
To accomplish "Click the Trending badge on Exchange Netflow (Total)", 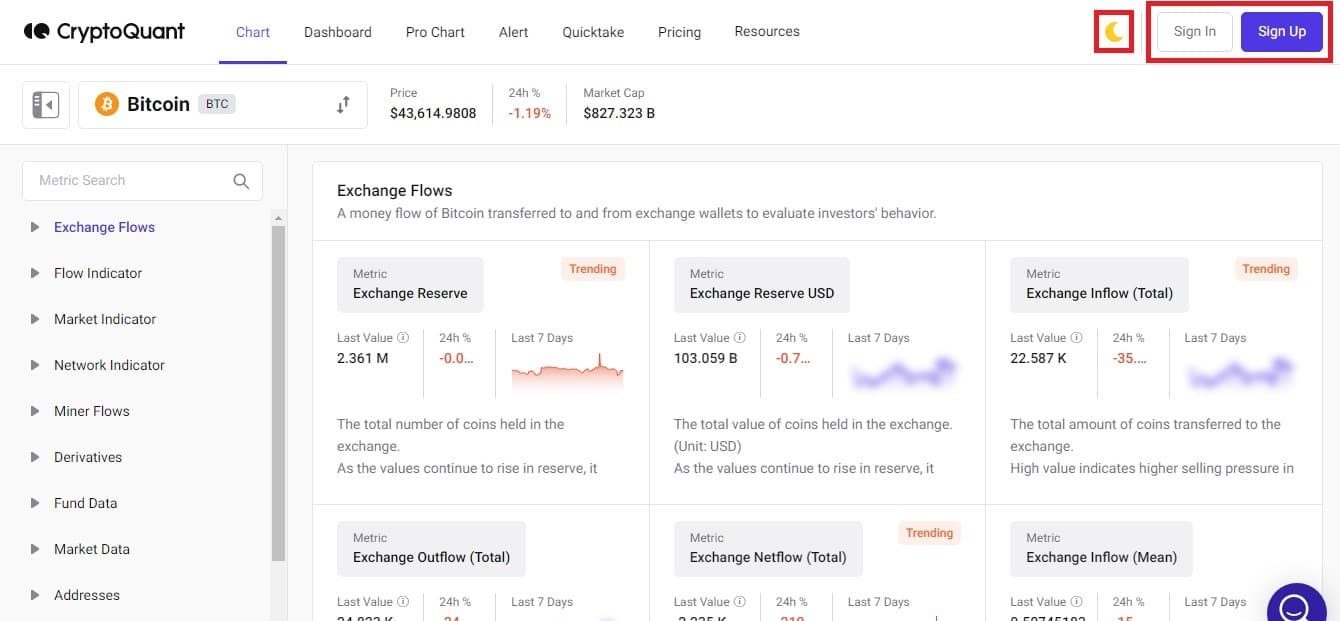I will (x=929, y=533).
